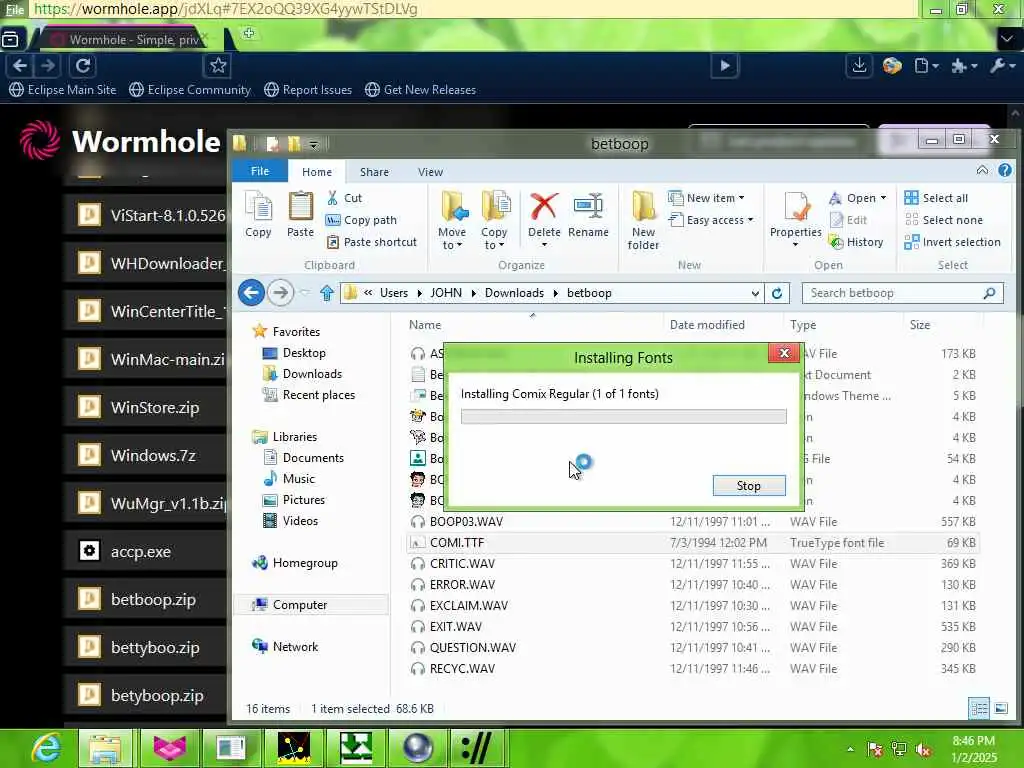Switch to the View ribbon tab
Screen dimensions: 1024x768
pyautogui.click(x=430, y=172)
